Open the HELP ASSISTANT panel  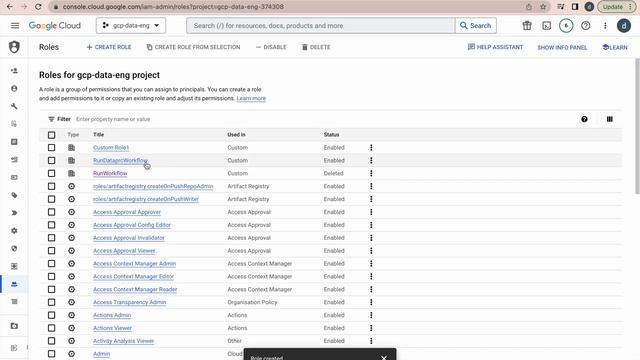(x=495, y=47)
